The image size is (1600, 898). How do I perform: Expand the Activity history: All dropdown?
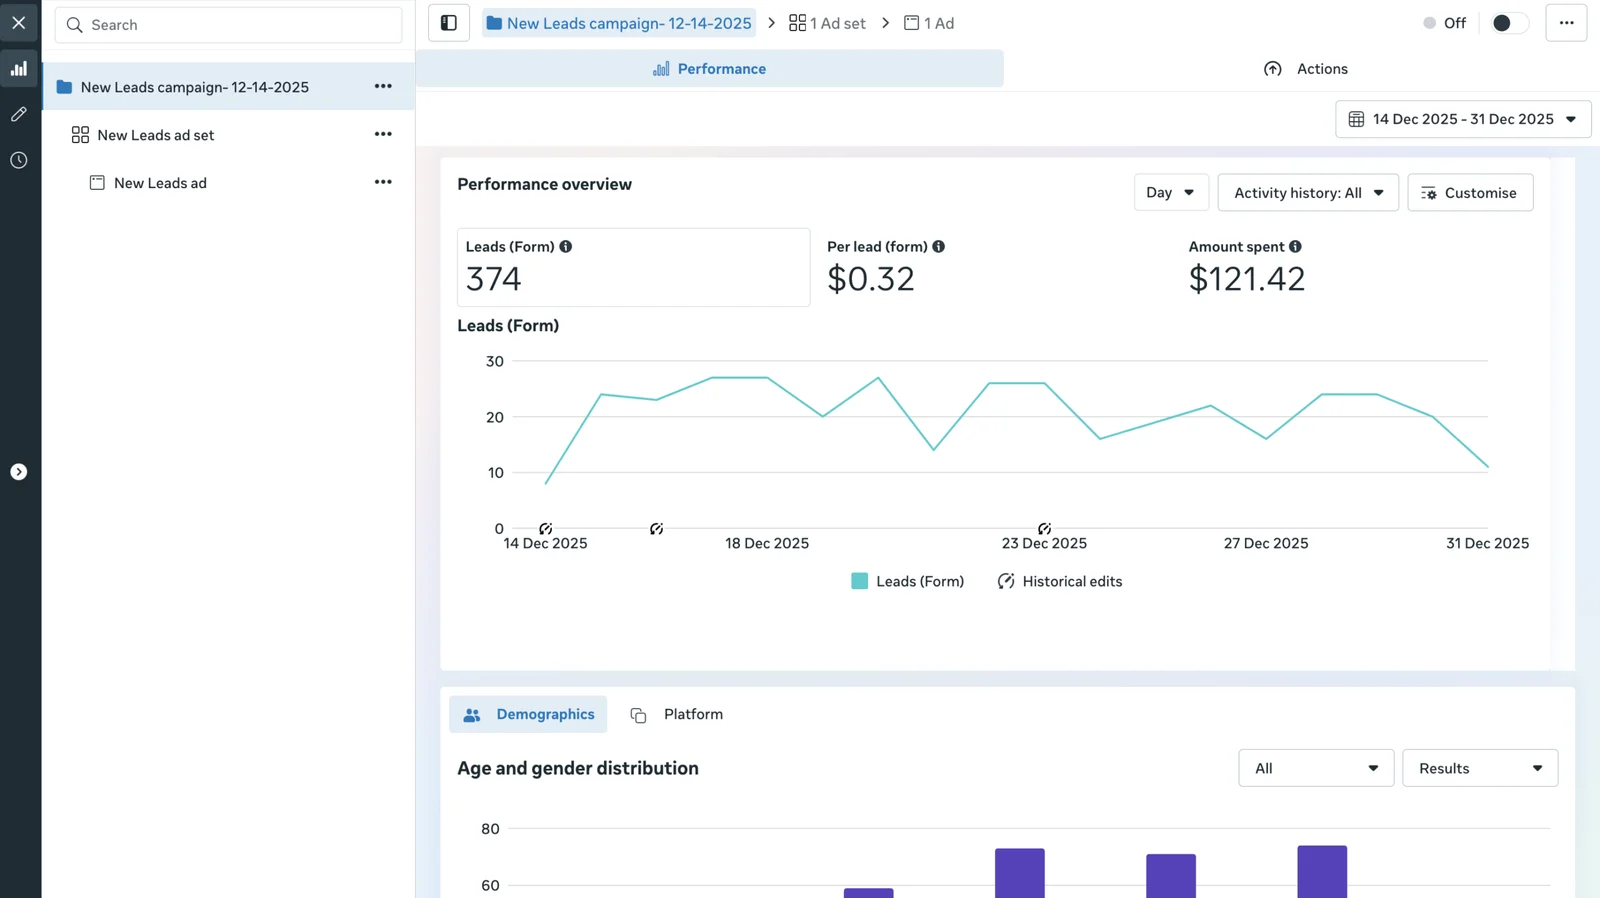1307,193
